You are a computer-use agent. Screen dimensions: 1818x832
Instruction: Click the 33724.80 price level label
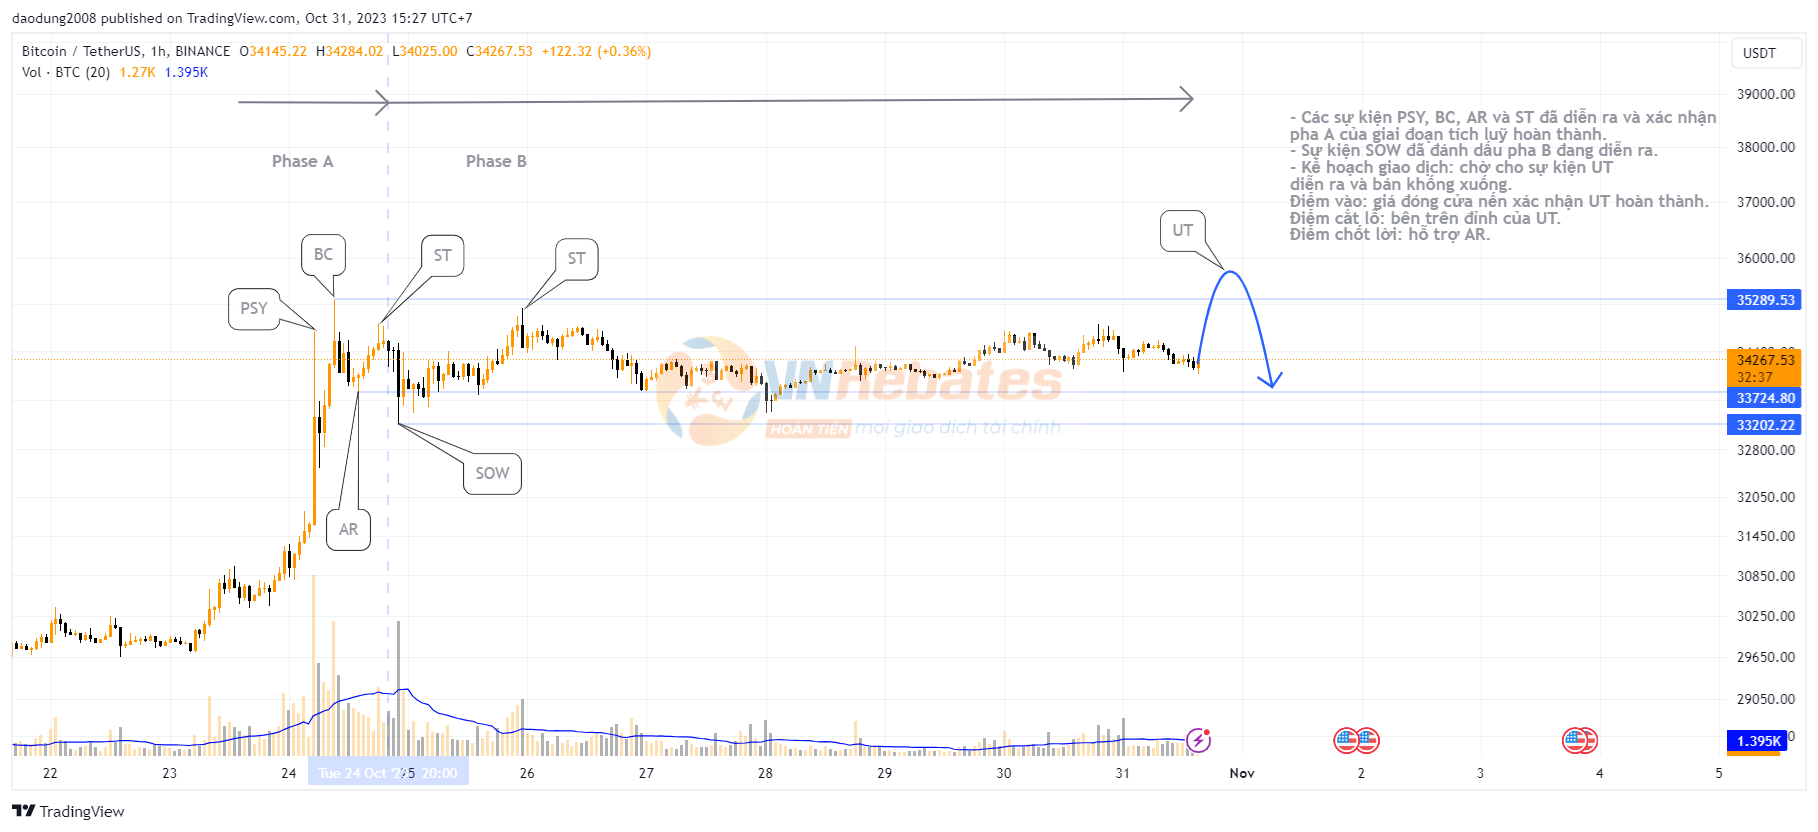(1764, 398)
